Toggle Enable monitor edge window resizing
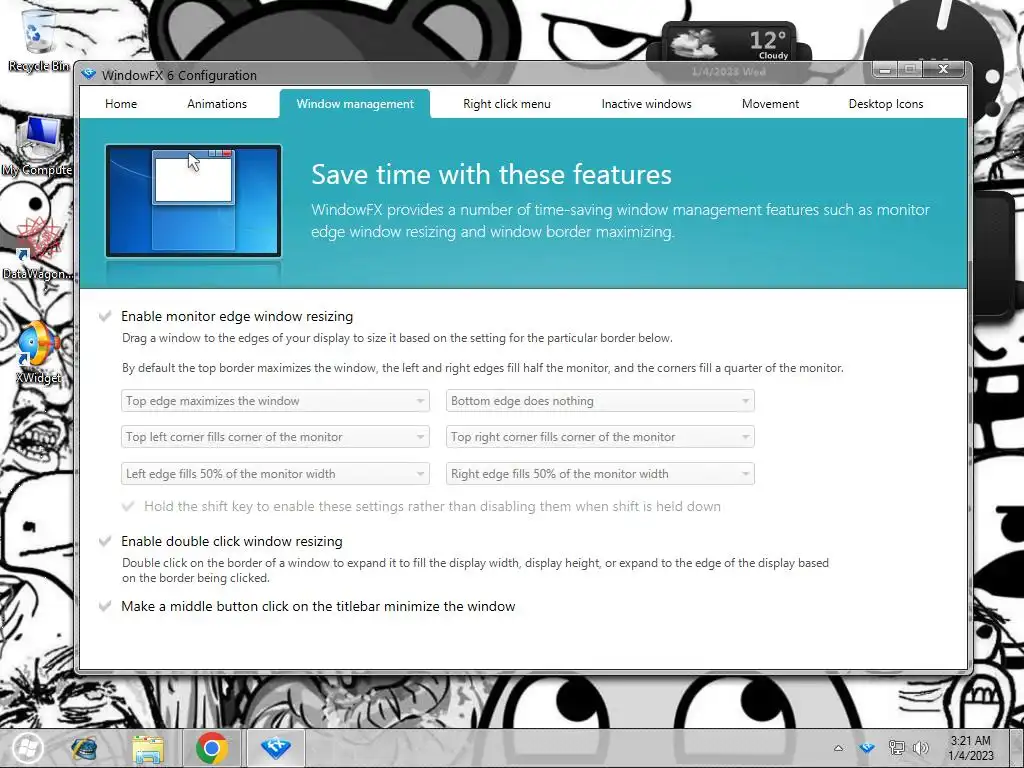 tap(105, 317)
